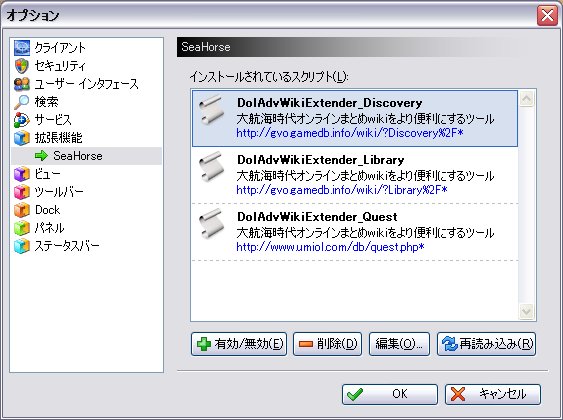Open the gvo.gamedb.info Library URL link
The image size is (563, 420).
tap(341, 190)
